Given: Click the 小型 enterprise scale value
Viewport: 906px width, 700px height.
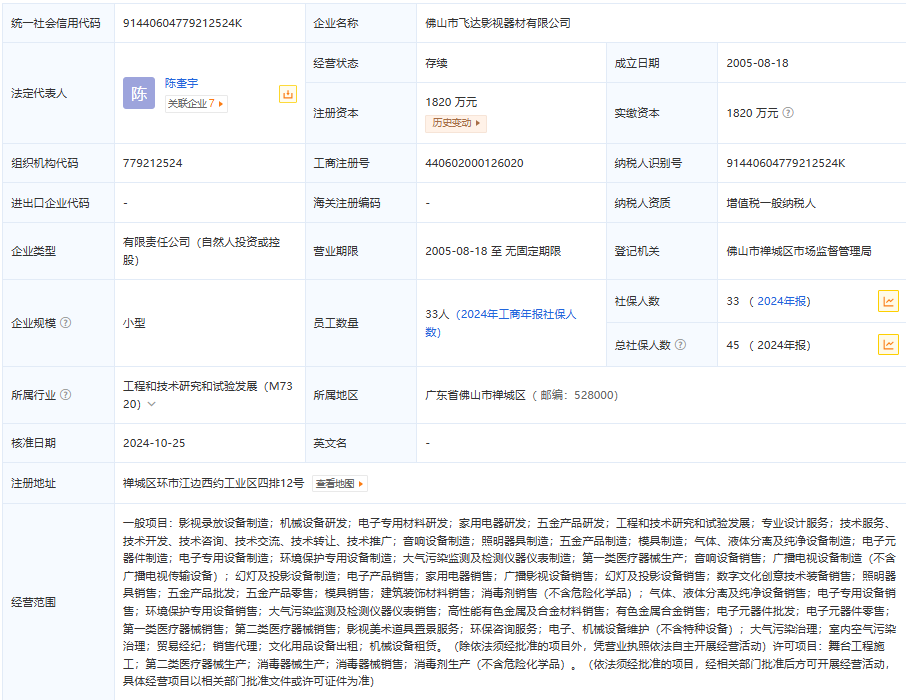Looking at the screenshot, I should pyautogui.click(x=134, y=323).
